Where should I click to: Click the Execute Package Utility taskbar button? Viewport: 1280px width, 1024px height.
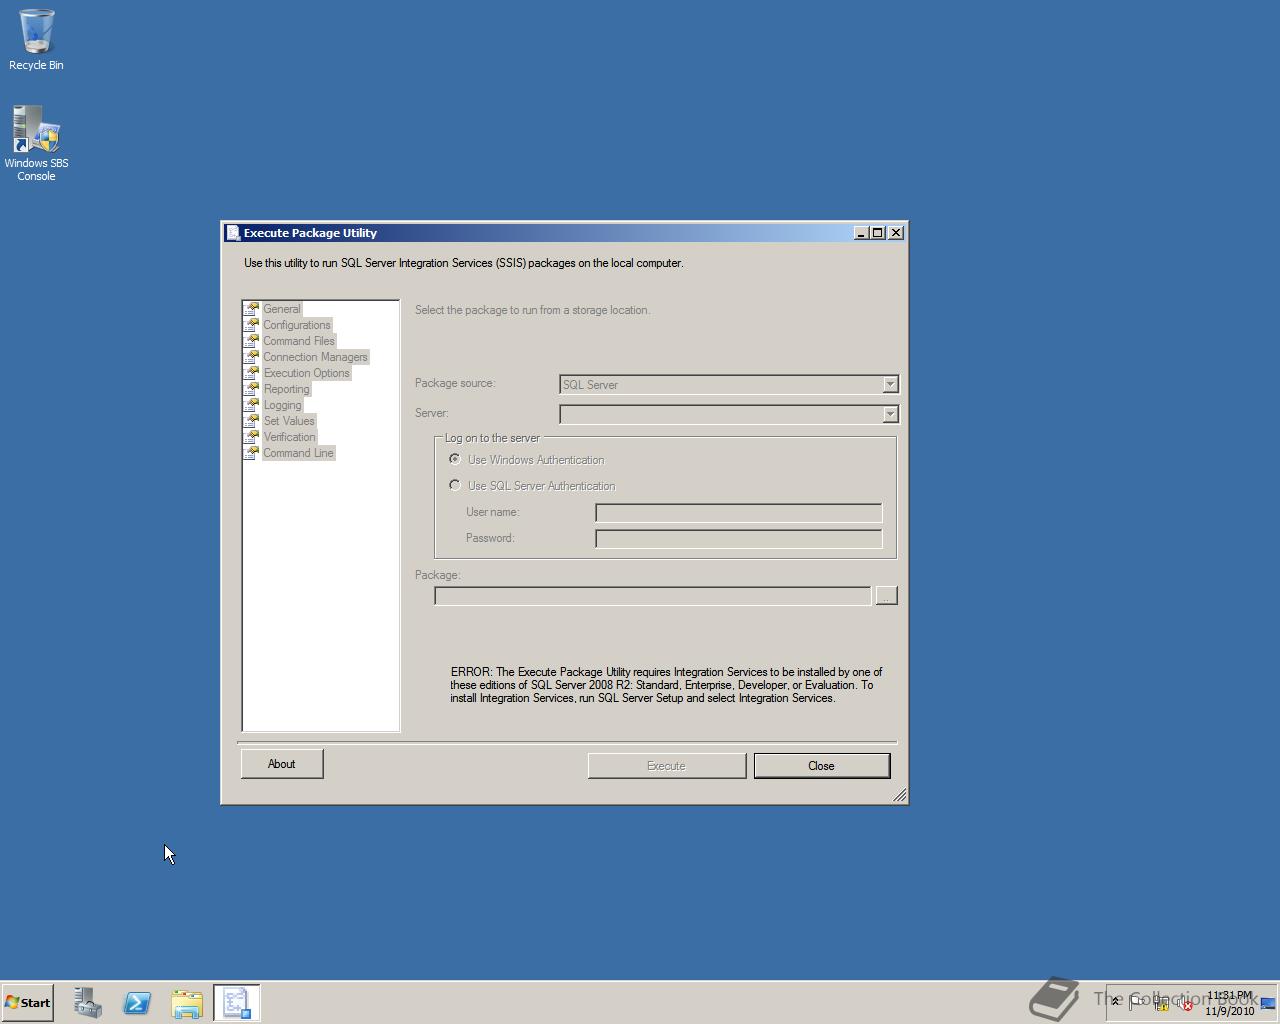pyautogui.click(x=237, y=1003)
